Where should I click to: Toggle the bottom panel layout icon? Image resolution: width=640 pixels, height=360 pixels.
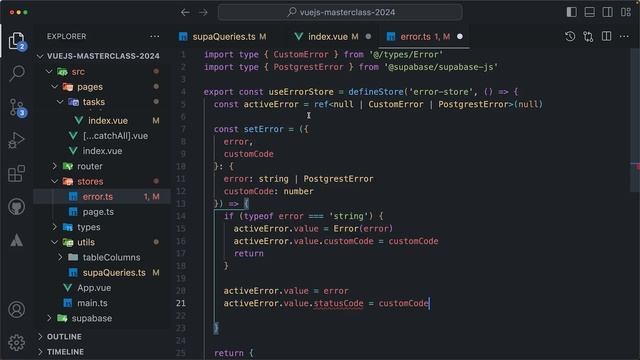point(589,12)
